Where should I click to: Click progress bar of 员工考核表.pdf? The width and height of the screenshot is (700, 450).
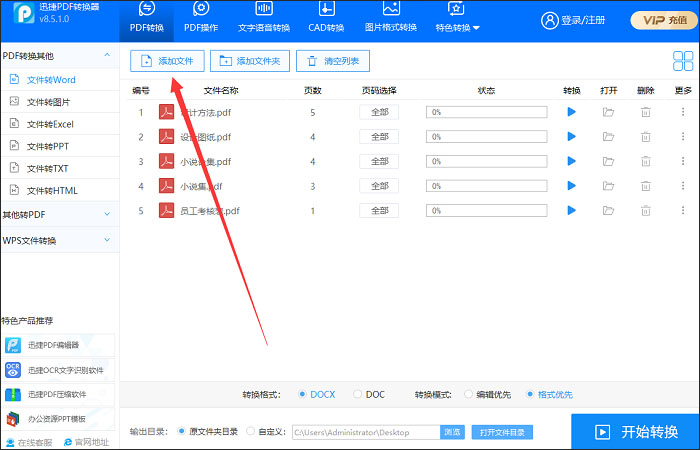[x=487, y=210]
